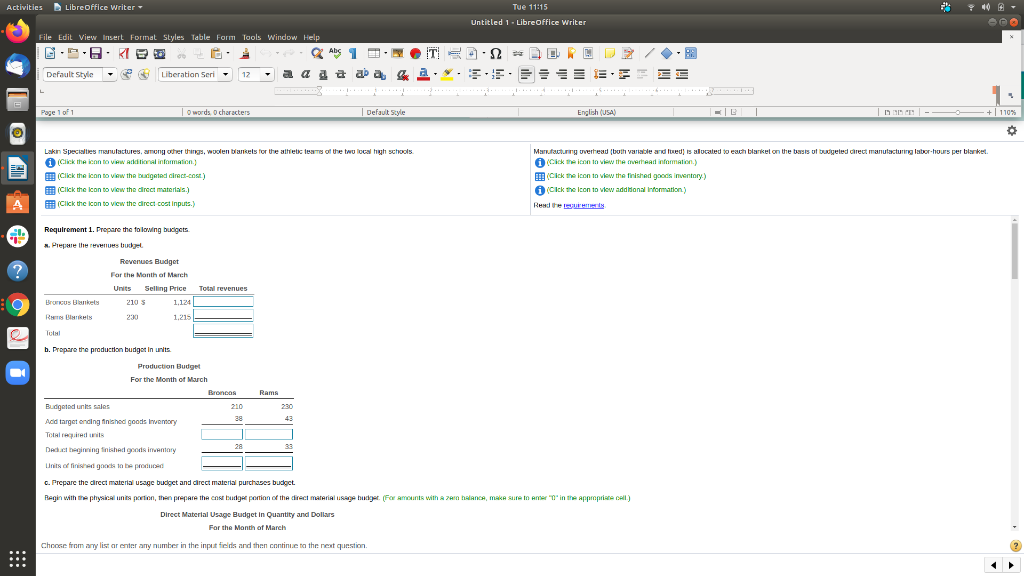Insert a special character (Omega)
Screen dimensions: 1024x576
point(496,54)
